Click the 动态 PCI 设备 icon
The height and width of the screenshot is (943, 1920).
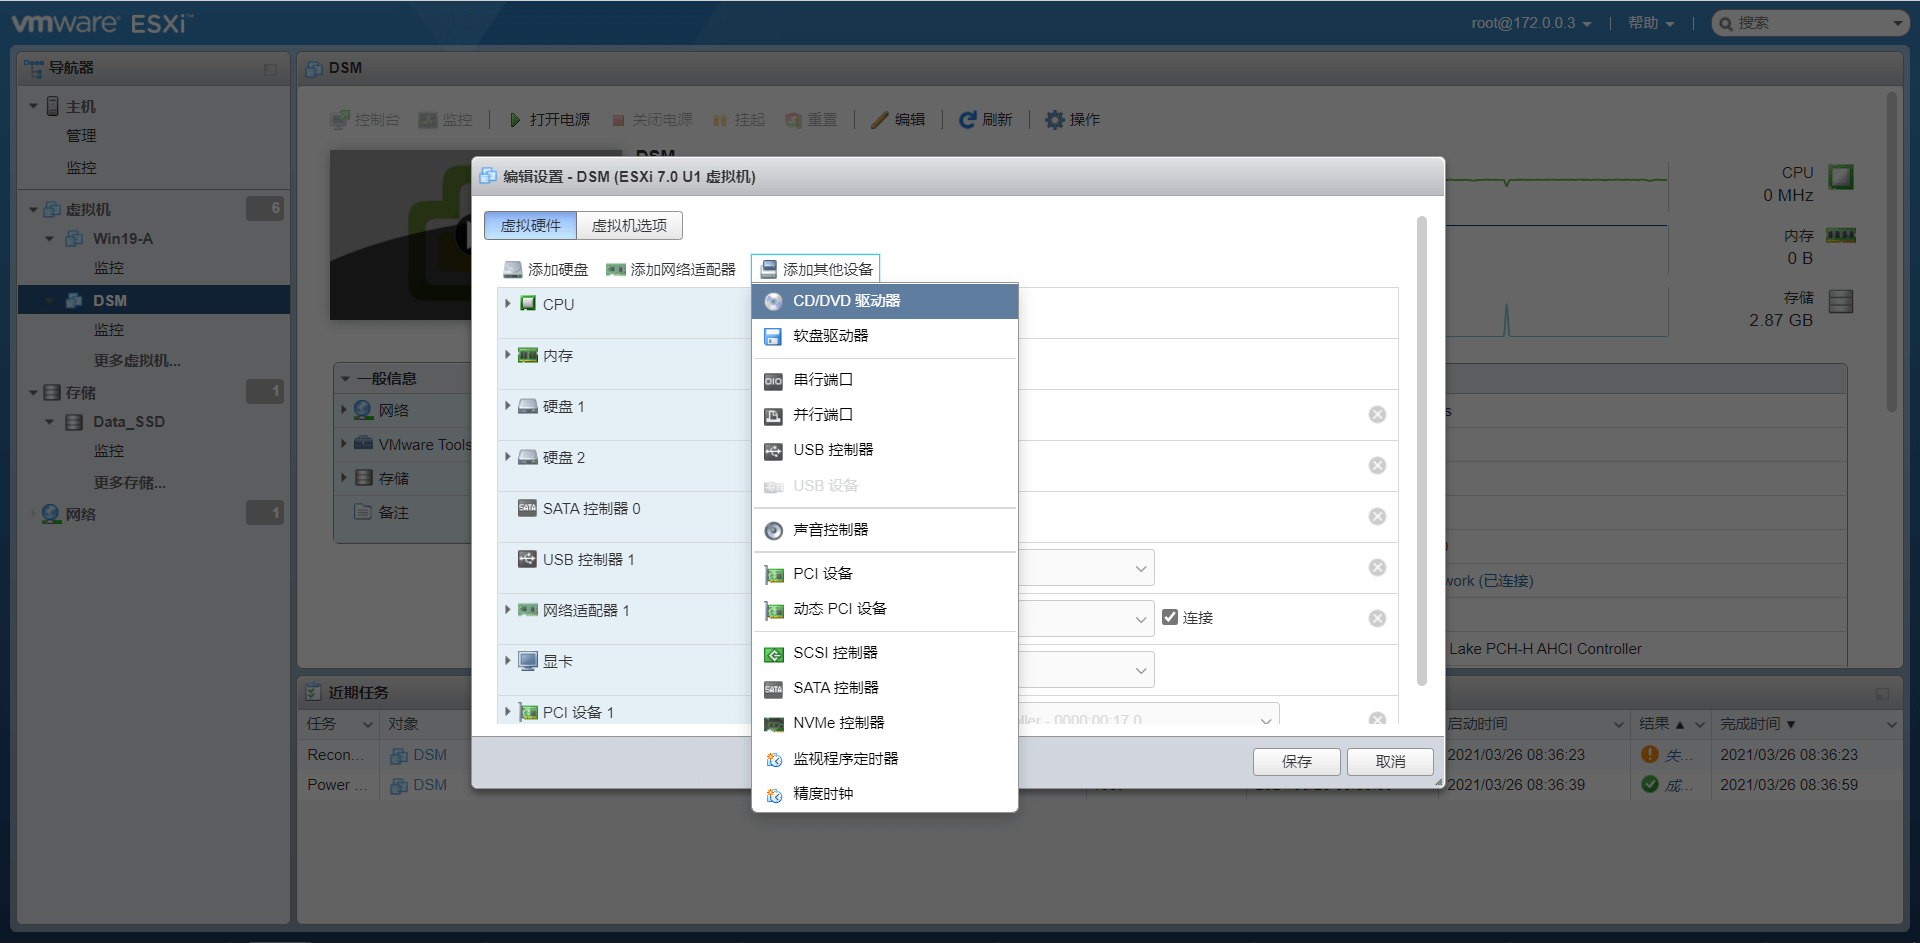click(773, 609)
